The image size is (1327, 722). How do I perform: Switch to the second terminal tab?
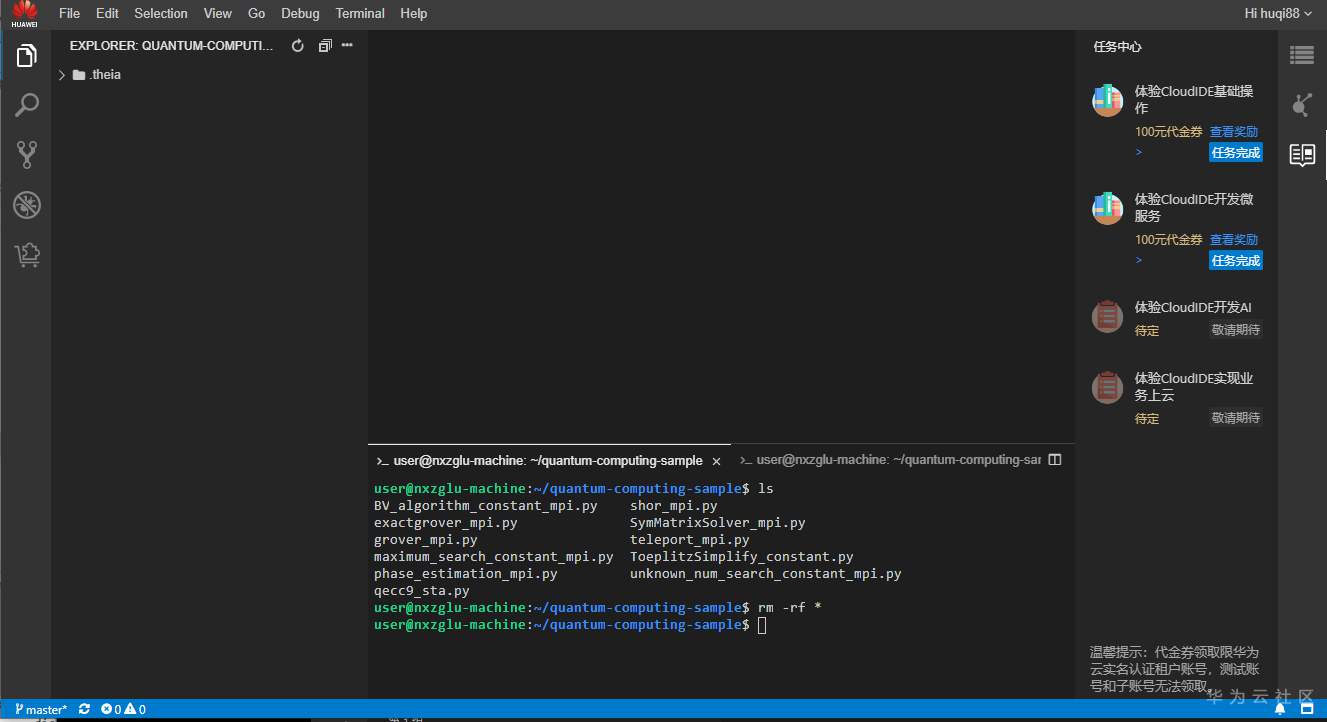890,460
